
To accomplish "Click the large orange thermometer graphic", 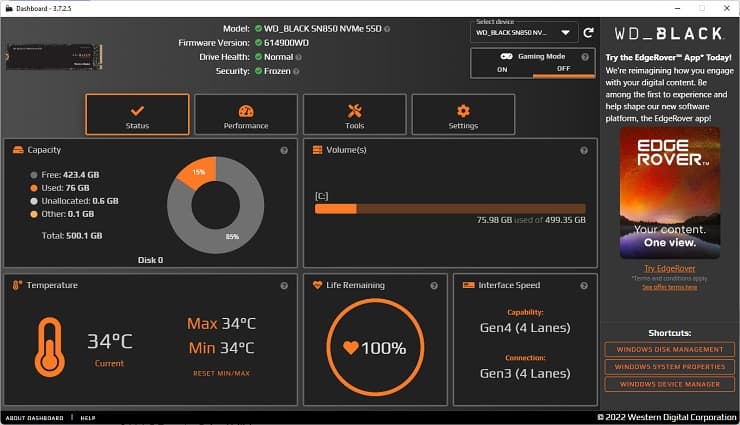I will tap(50, 347).
